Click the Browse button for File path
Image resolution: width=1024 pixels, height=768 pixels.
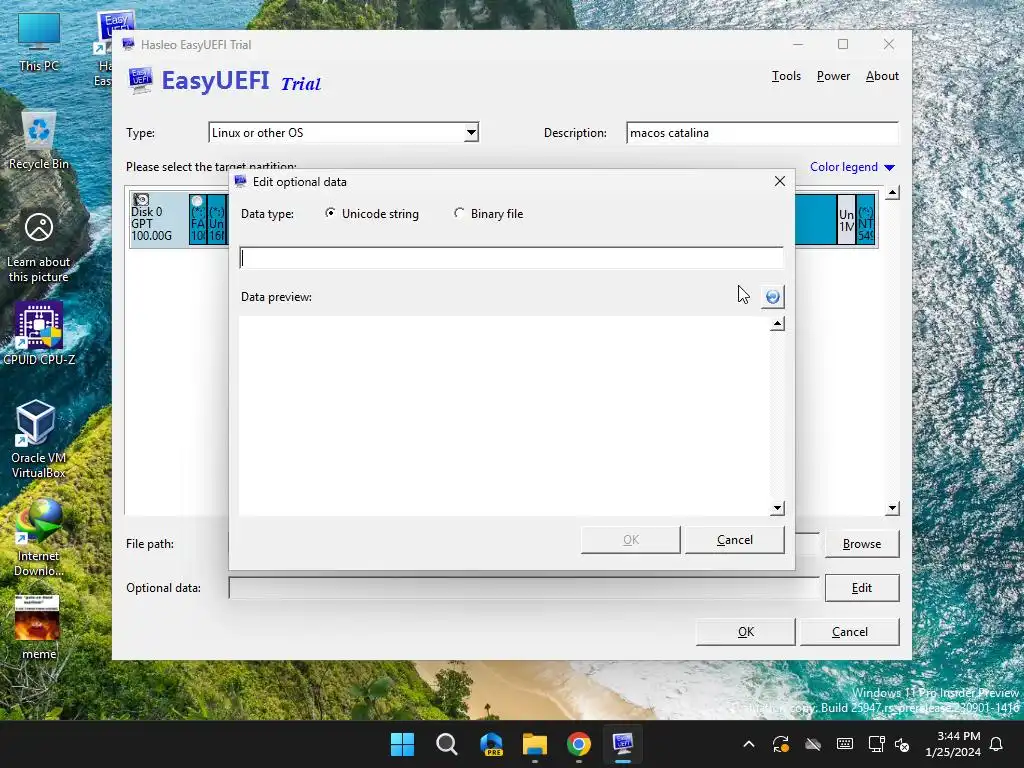(x=862, y=544)
